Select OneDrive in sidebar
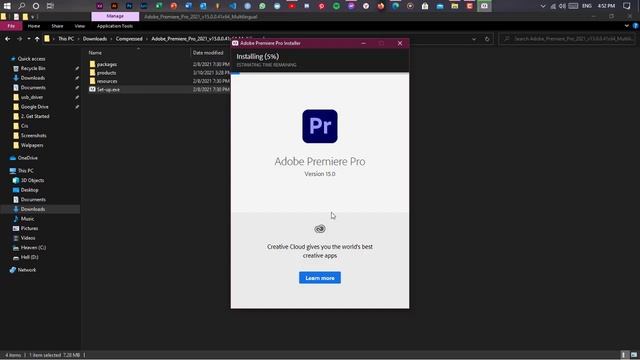The height and width of the screenshot is (360, 640). [x=27, y=158]
